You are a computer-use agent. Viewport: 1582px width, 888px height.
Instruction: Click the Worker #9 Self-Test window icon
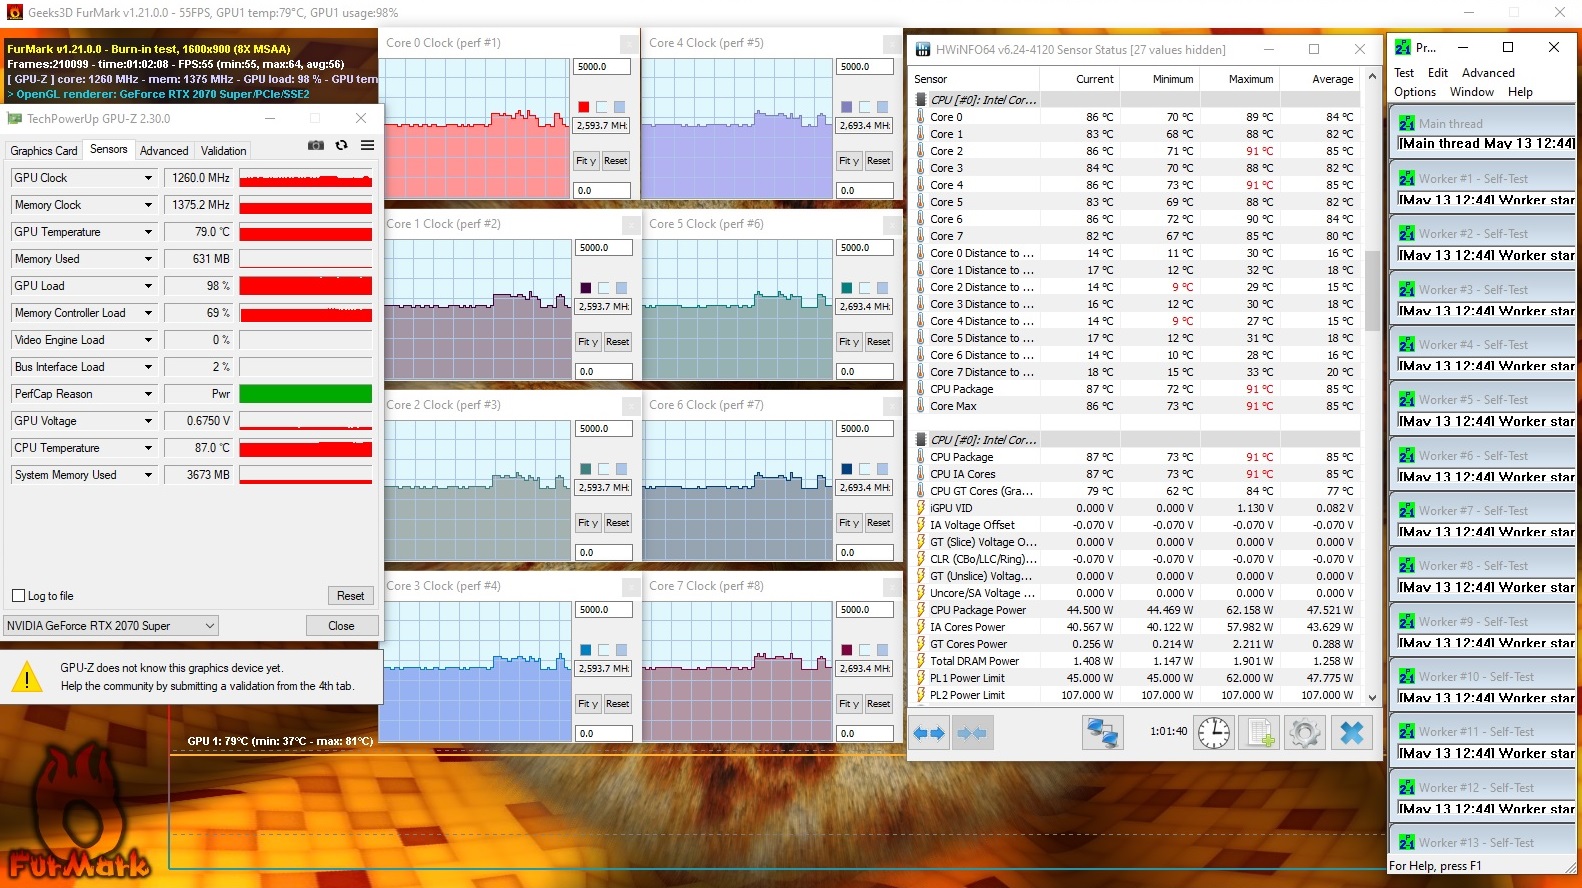pyautogui.click(x=1407, y=621)
